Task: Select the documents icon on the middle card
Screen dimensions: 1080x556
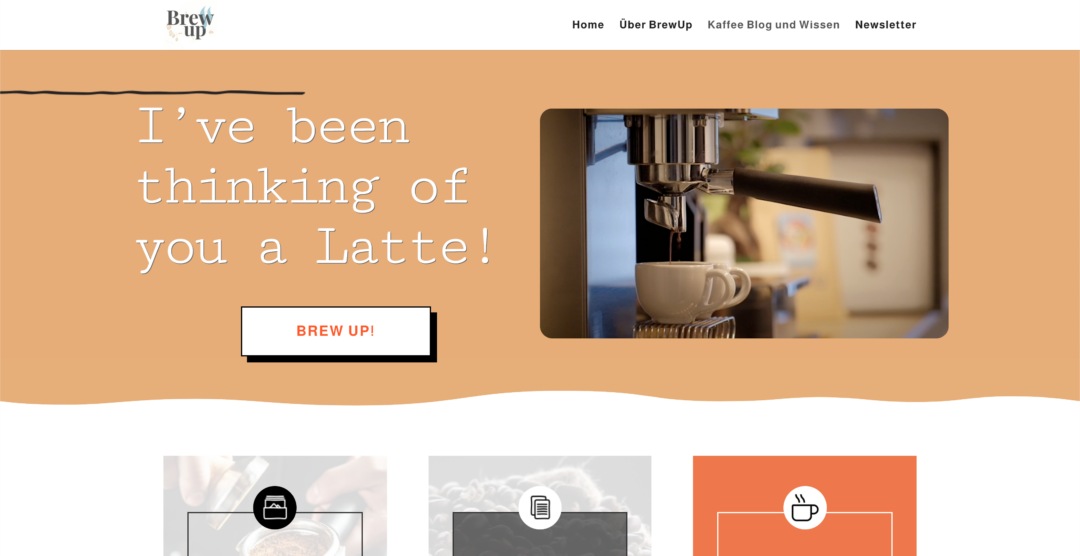Action: point(540,508)
